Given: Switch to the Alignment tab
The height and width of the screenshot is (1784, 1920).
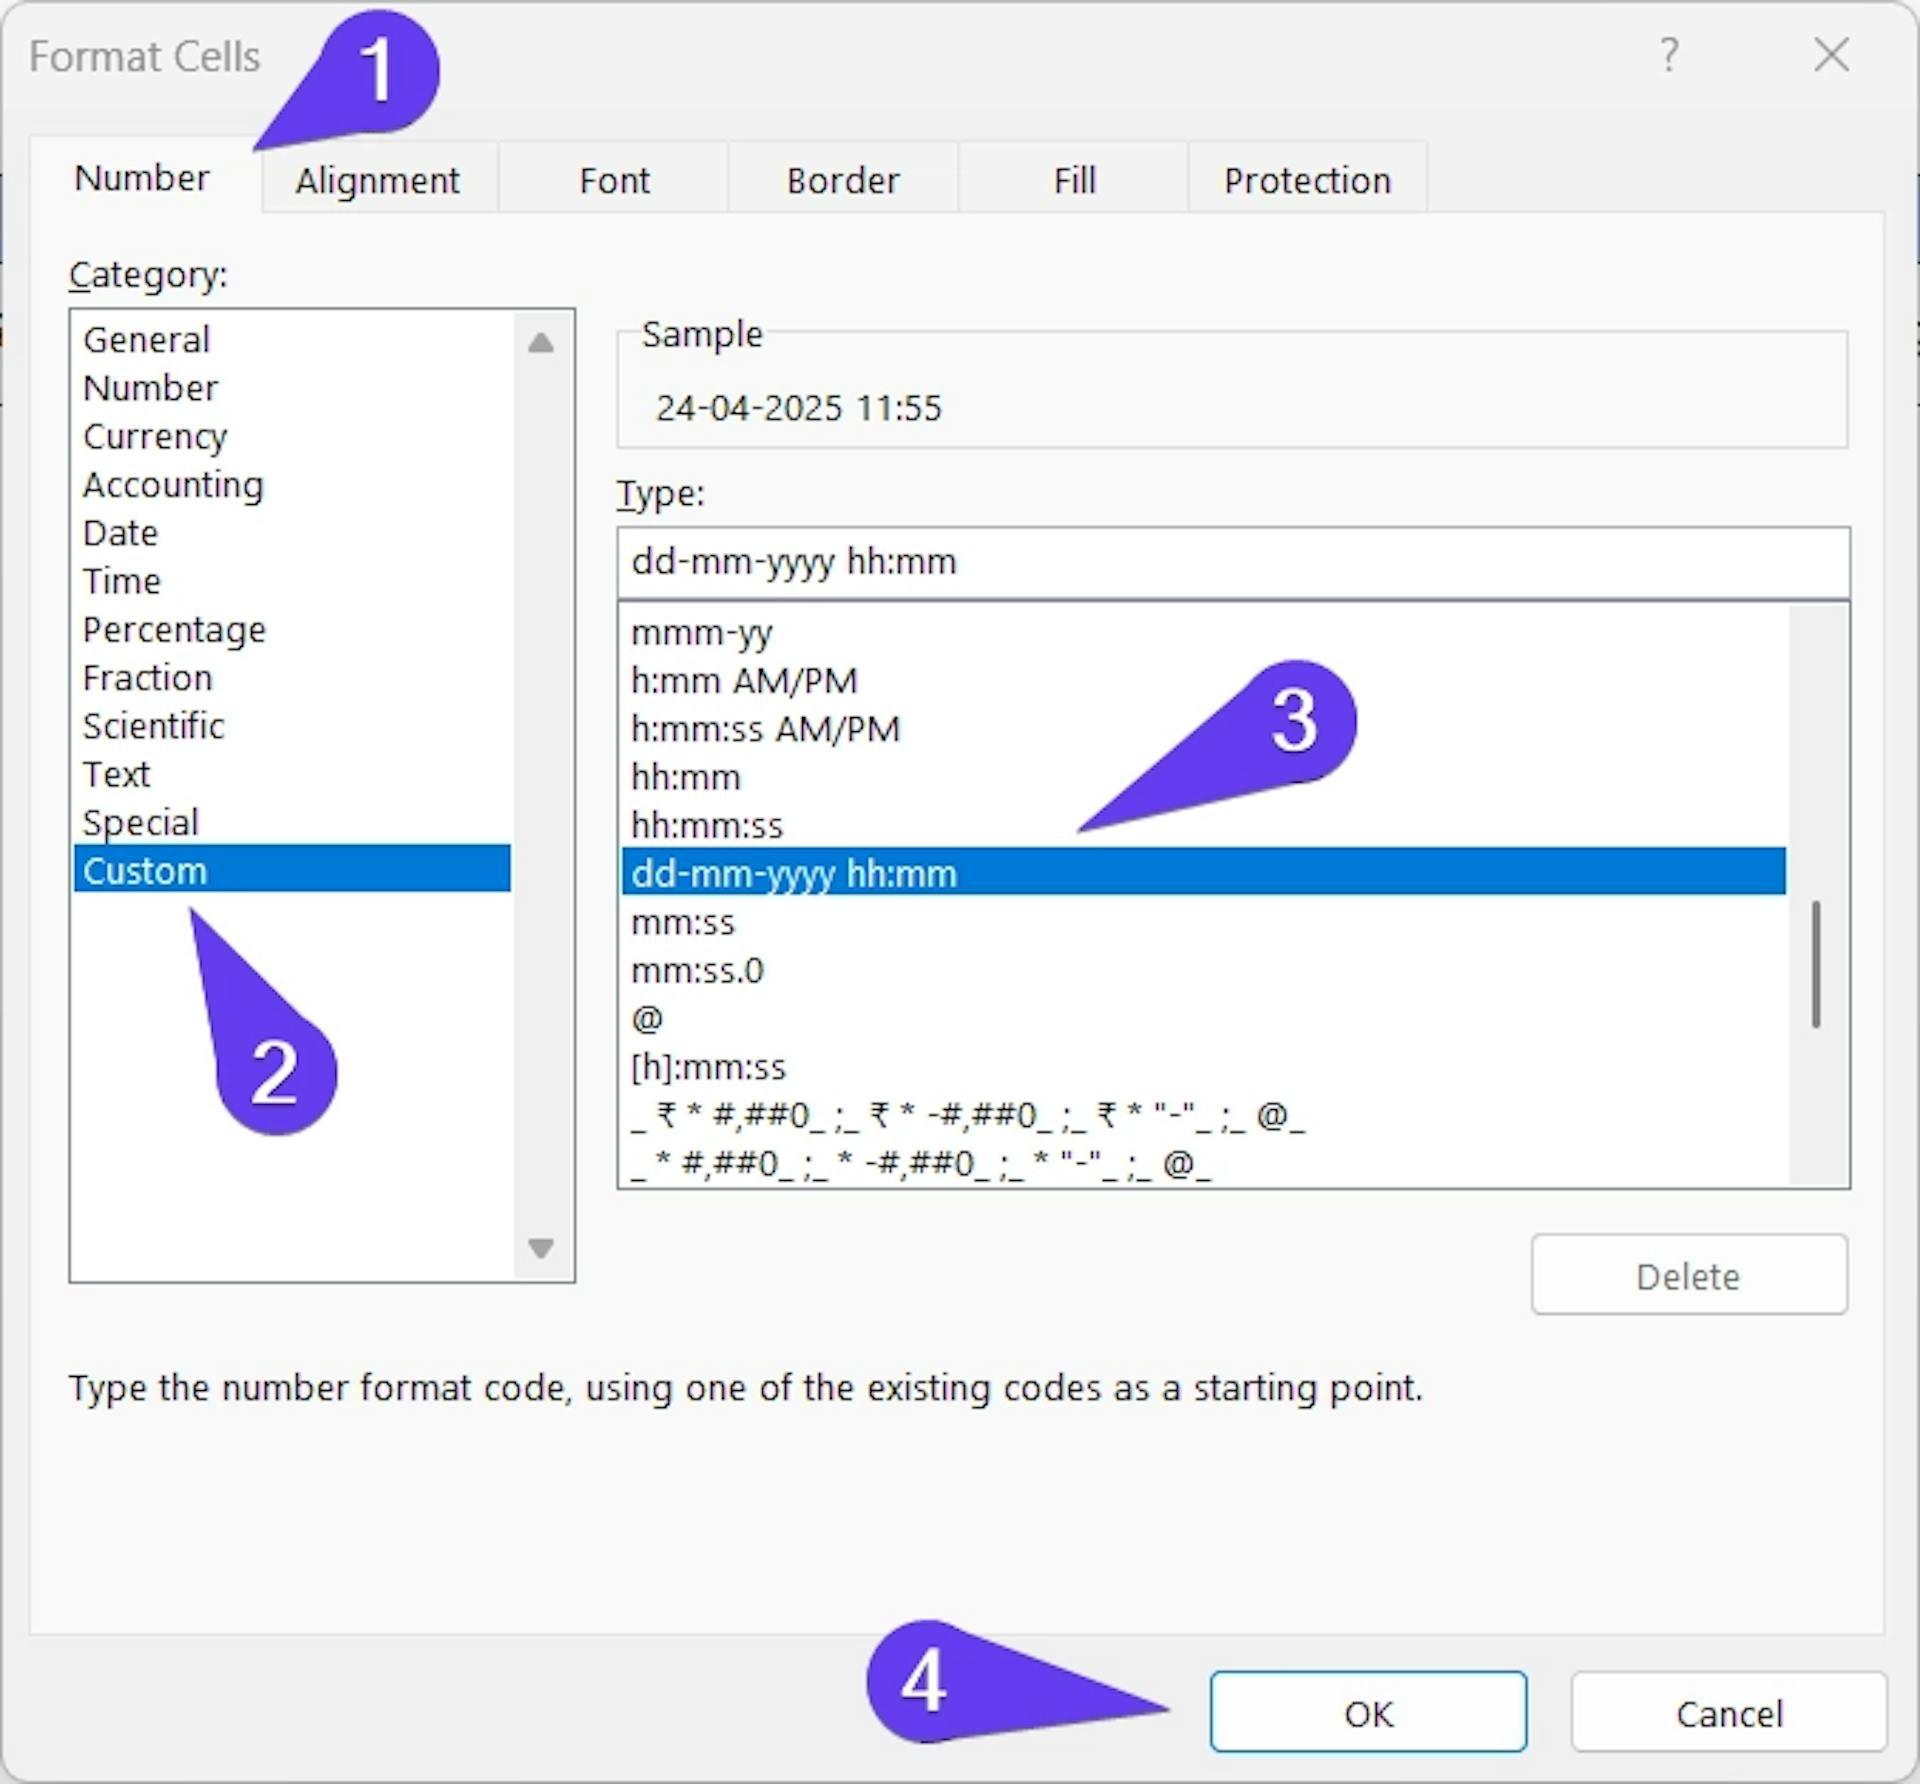Looking at the screenshot, I should coord(378,181).
